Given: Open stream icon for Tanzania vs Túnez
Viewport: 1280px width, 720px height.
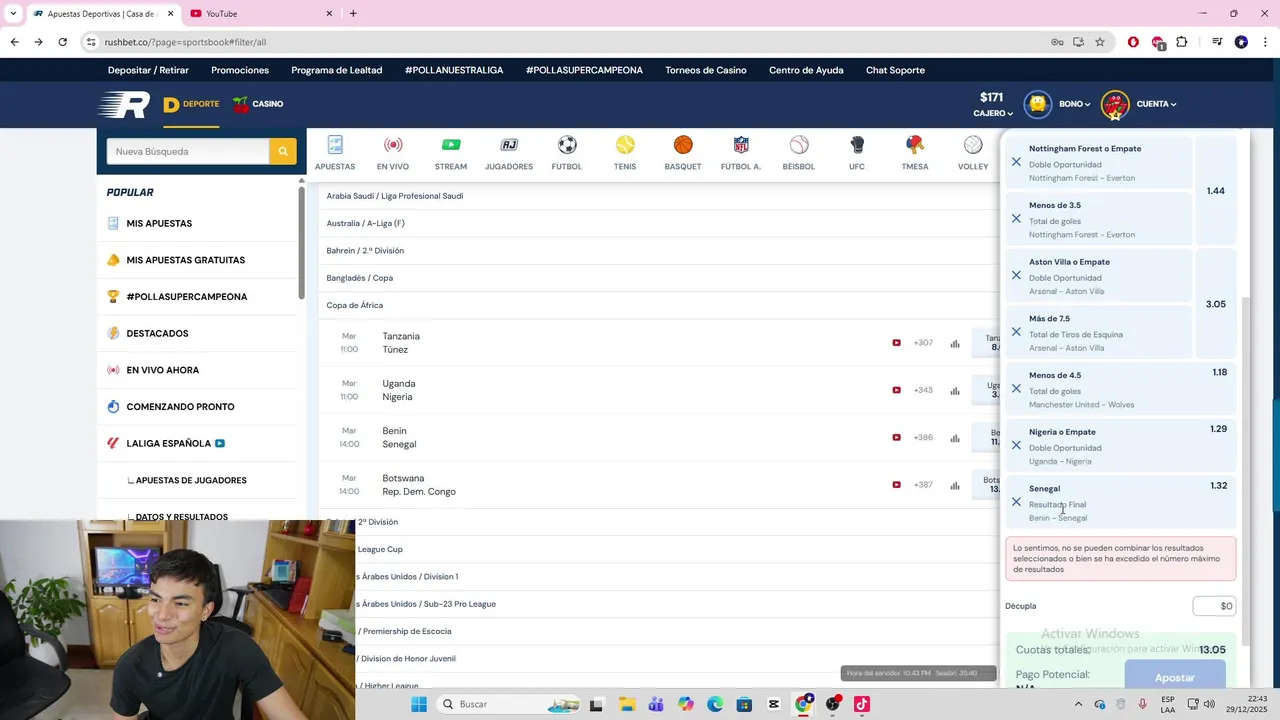Looking at the screenshot, I should [x=896, y=343].
